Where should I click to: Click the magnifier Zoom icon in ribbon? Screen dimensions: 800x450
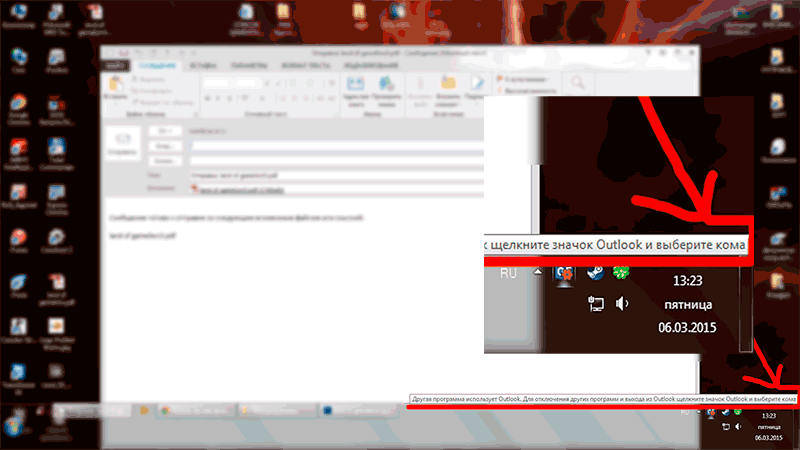tap(577, 84)
